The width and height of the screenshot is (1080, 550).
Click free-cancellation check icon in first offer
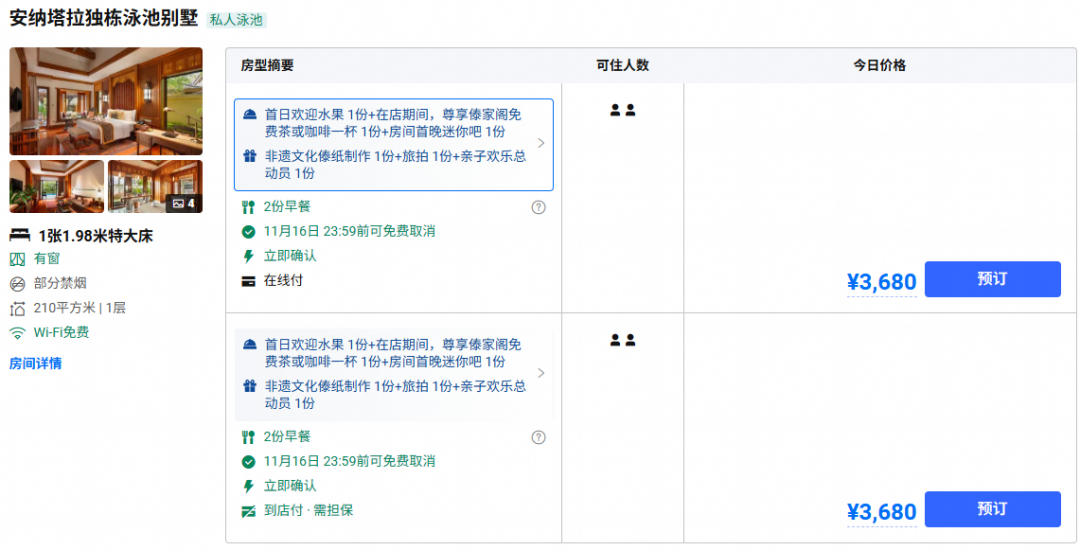(x=249, y=232)
